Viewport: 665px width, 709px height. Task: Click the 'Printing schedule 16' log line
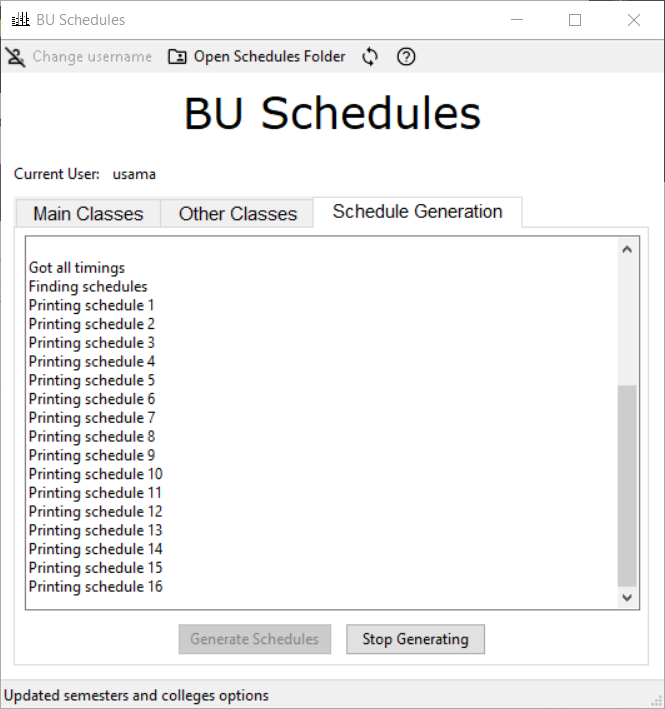[x=96, y=587]
